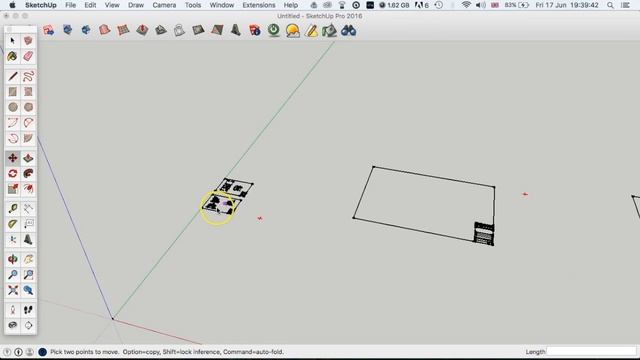Click the Previous view tool
640x360 pixels.
pyautogui.click(x=28, y=290)
